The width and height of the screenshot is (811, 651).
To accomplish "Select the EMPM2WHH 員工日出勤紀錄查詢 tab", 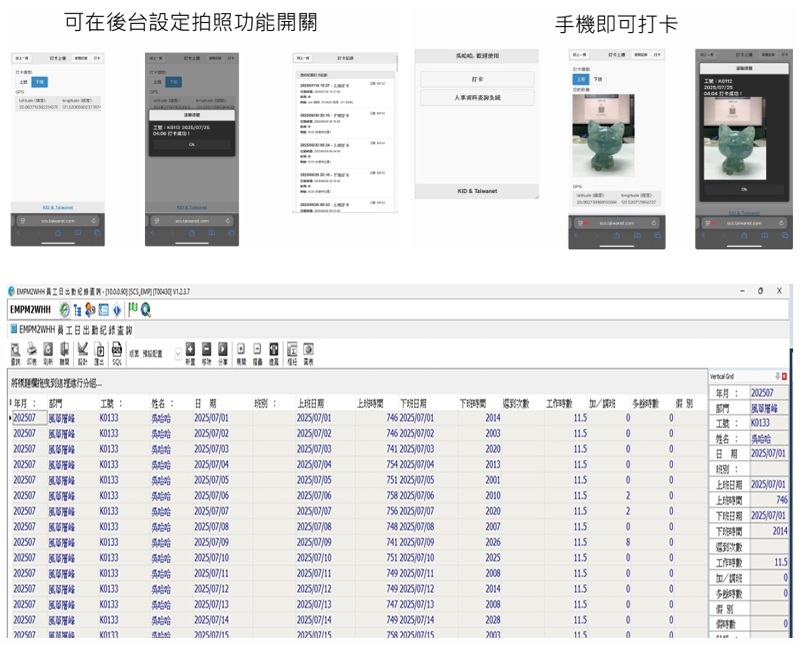I will pos(75,329).
